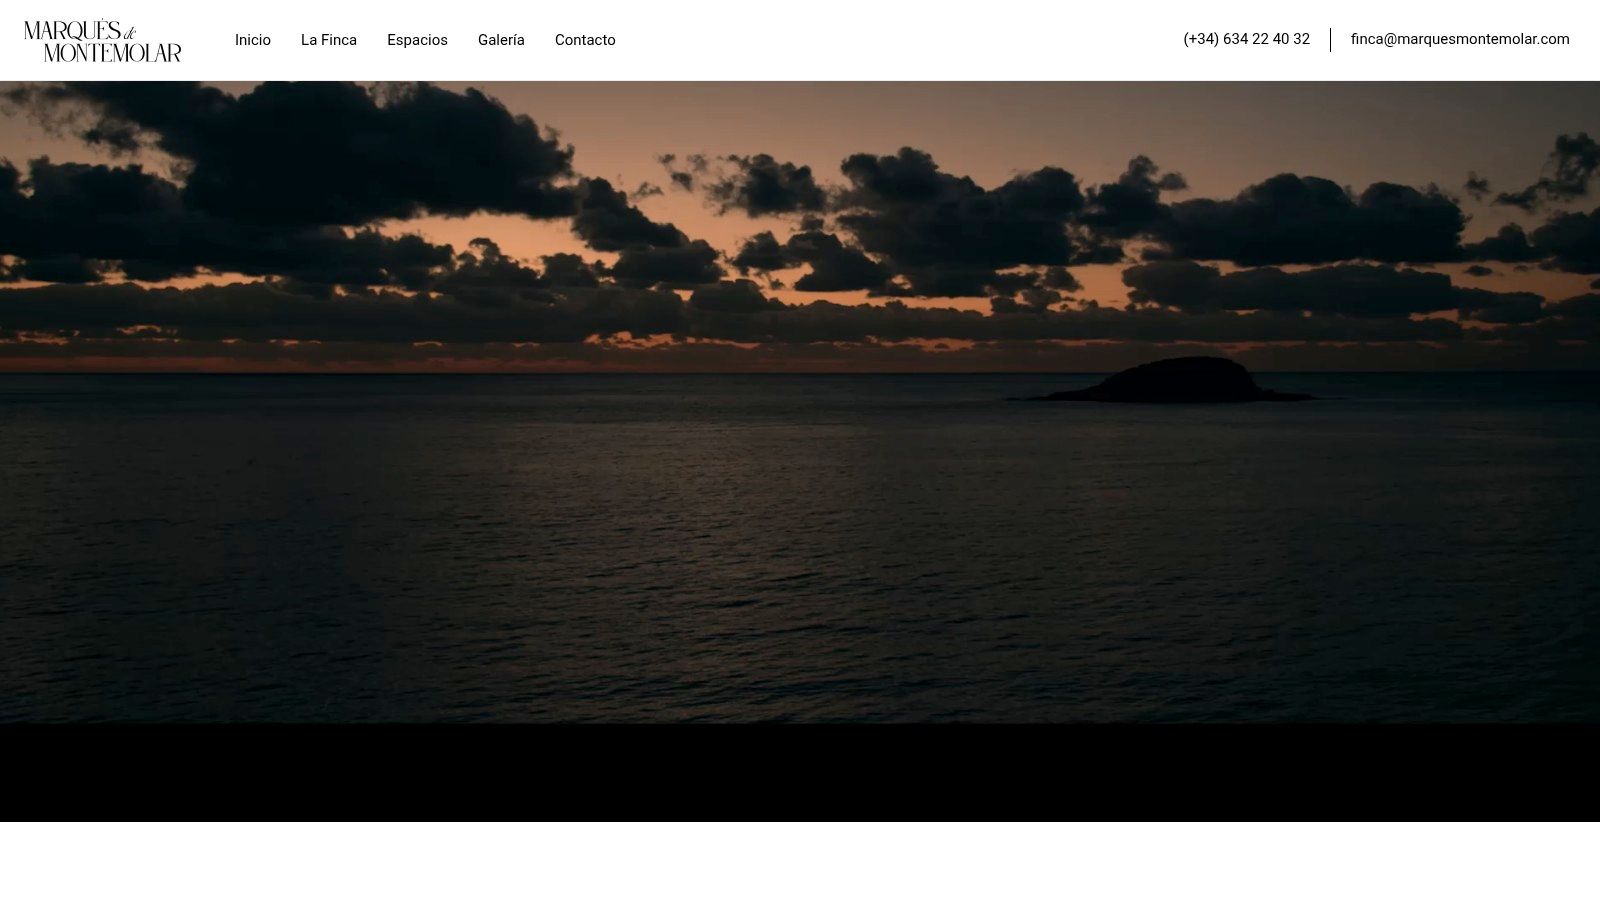Click the dark sea water in the video

(700, 550)
